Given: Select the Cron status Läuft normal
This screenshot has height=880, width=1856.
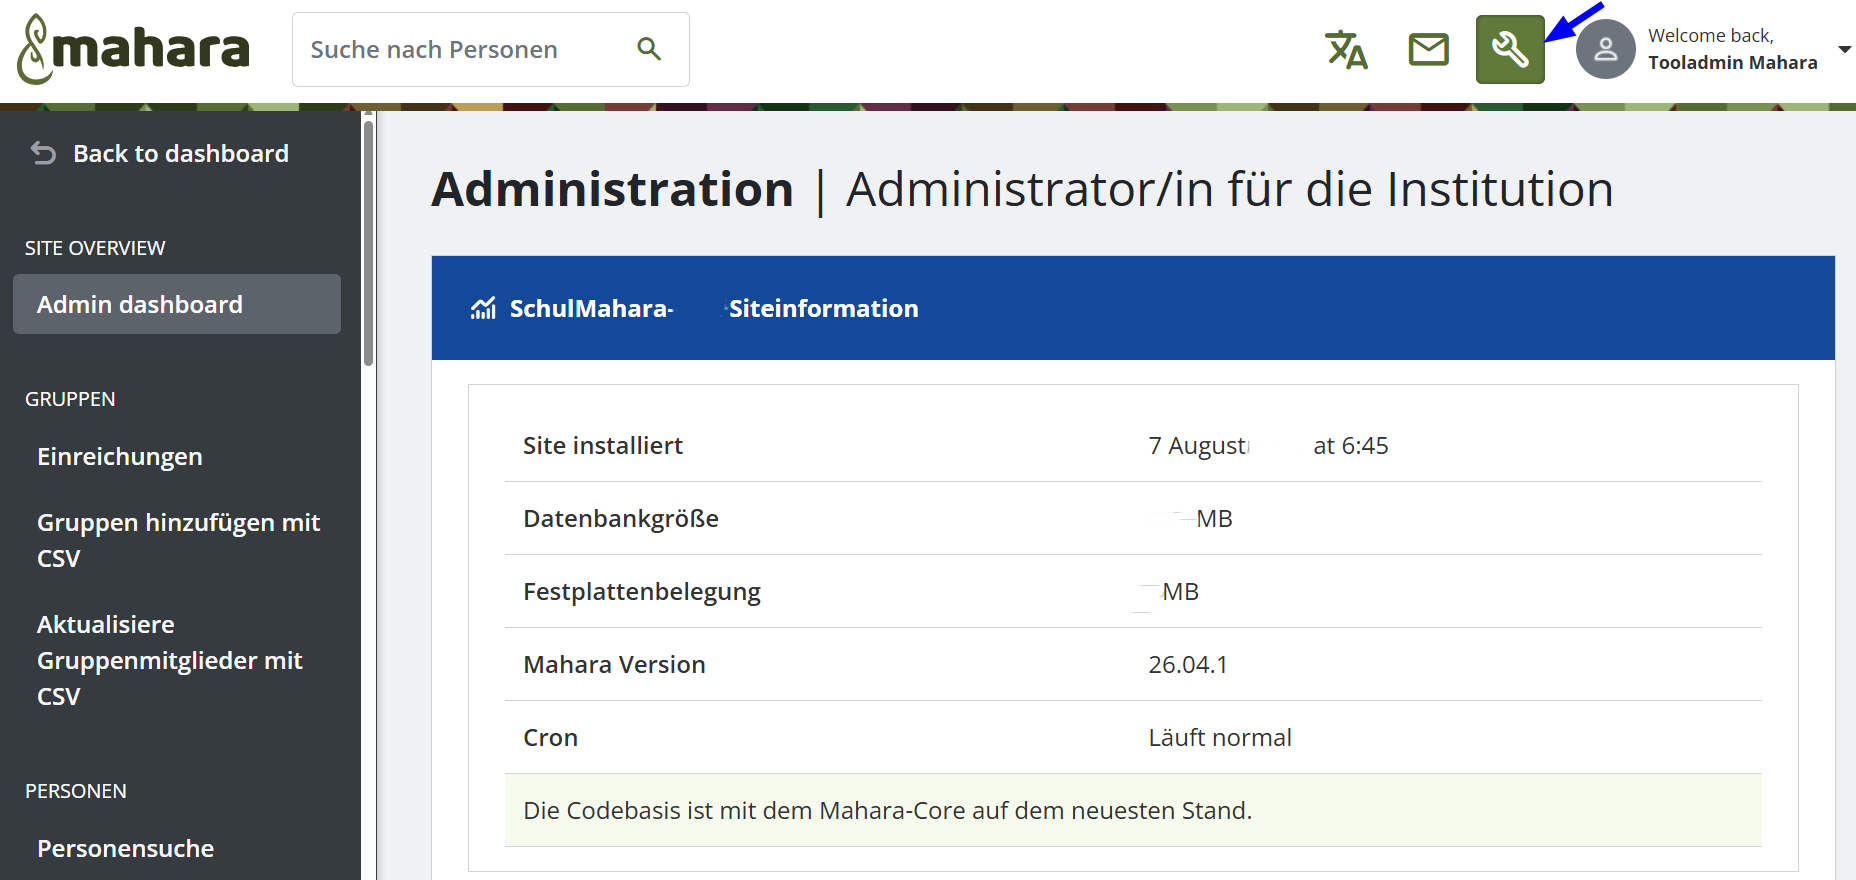Looking at the screenshot, I should [1220, 737].
